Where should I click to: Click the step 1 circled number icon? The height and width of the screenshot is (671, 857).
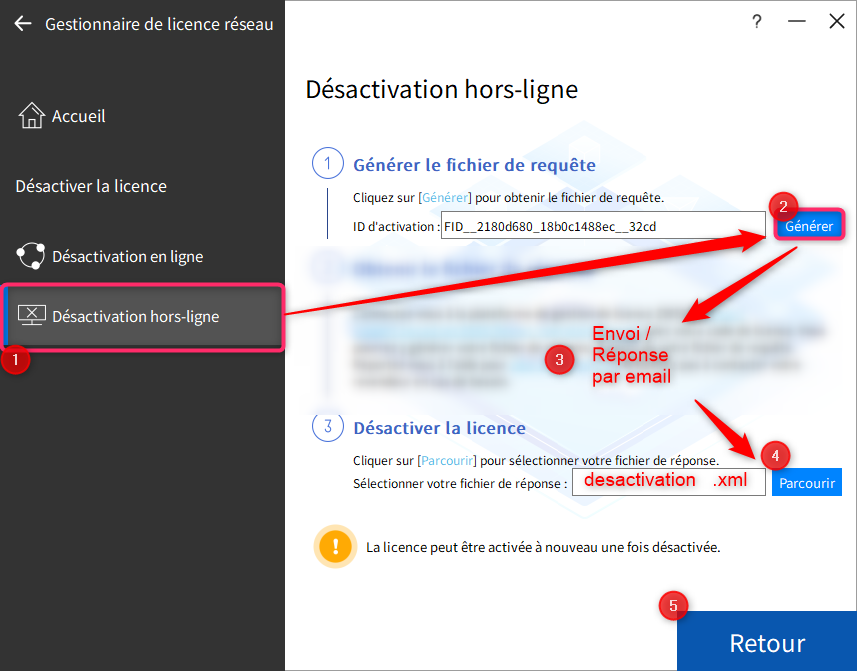(327, 163)
